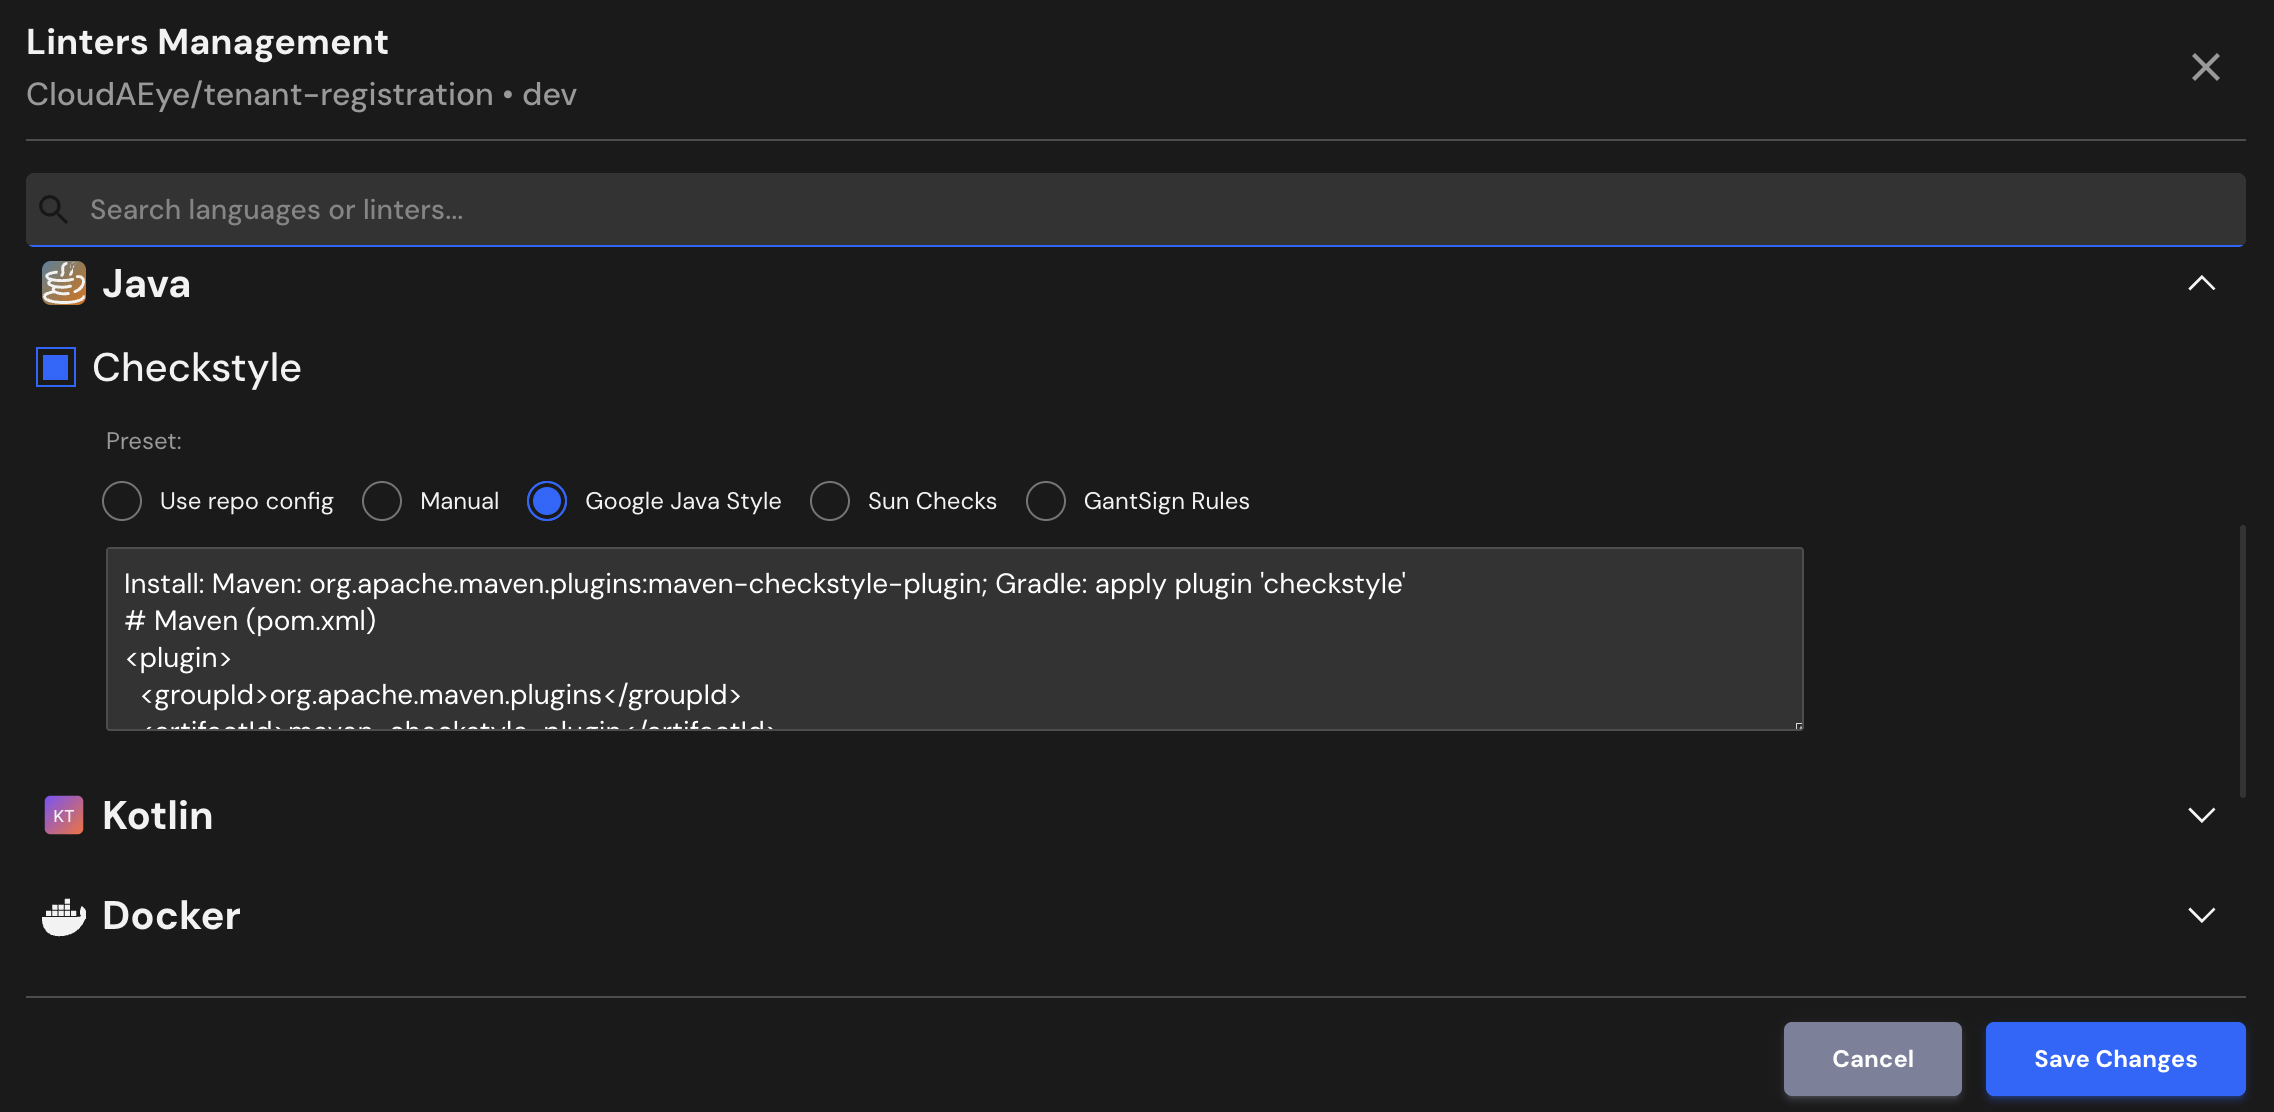Click the Save Changes button
The height and width of the screenshot is (1112, 2274).
click(2115, 1058)
